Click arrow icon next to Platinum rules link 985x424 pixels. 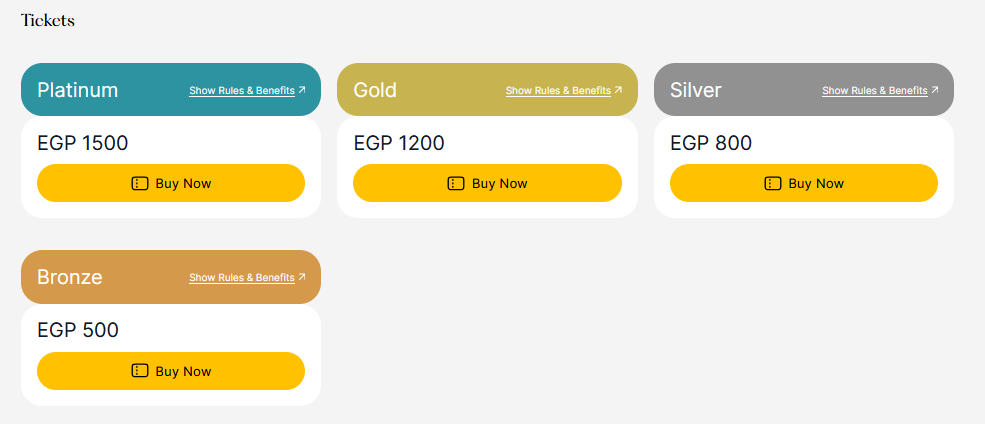302,90
